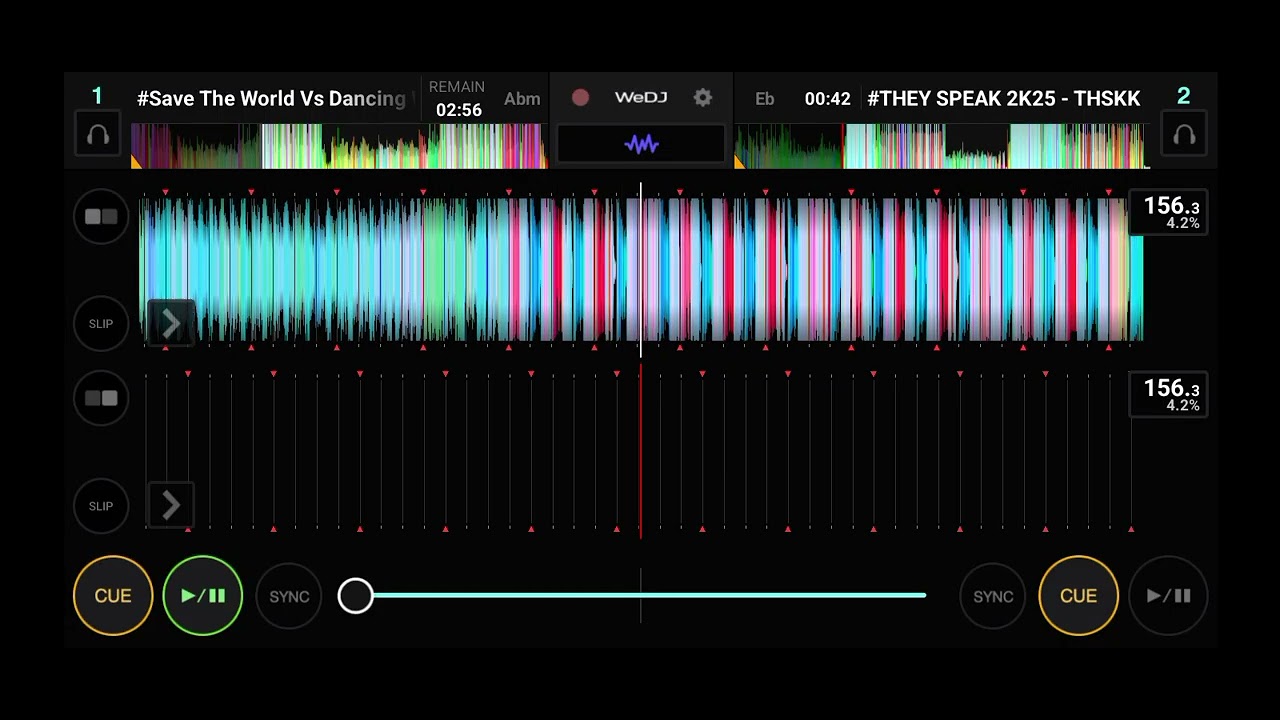
Task: Select deck number 2 label
Action: [1184, 95]
